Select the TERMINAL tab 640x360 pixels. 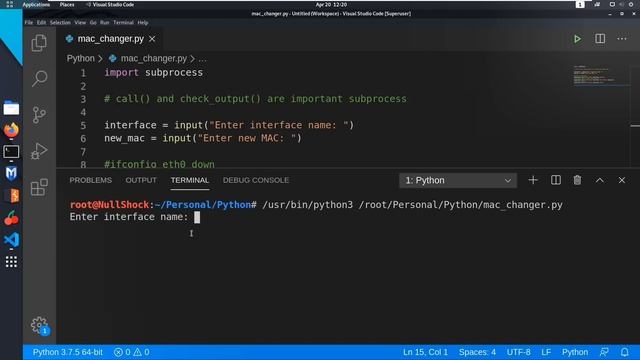click(190, 180)
